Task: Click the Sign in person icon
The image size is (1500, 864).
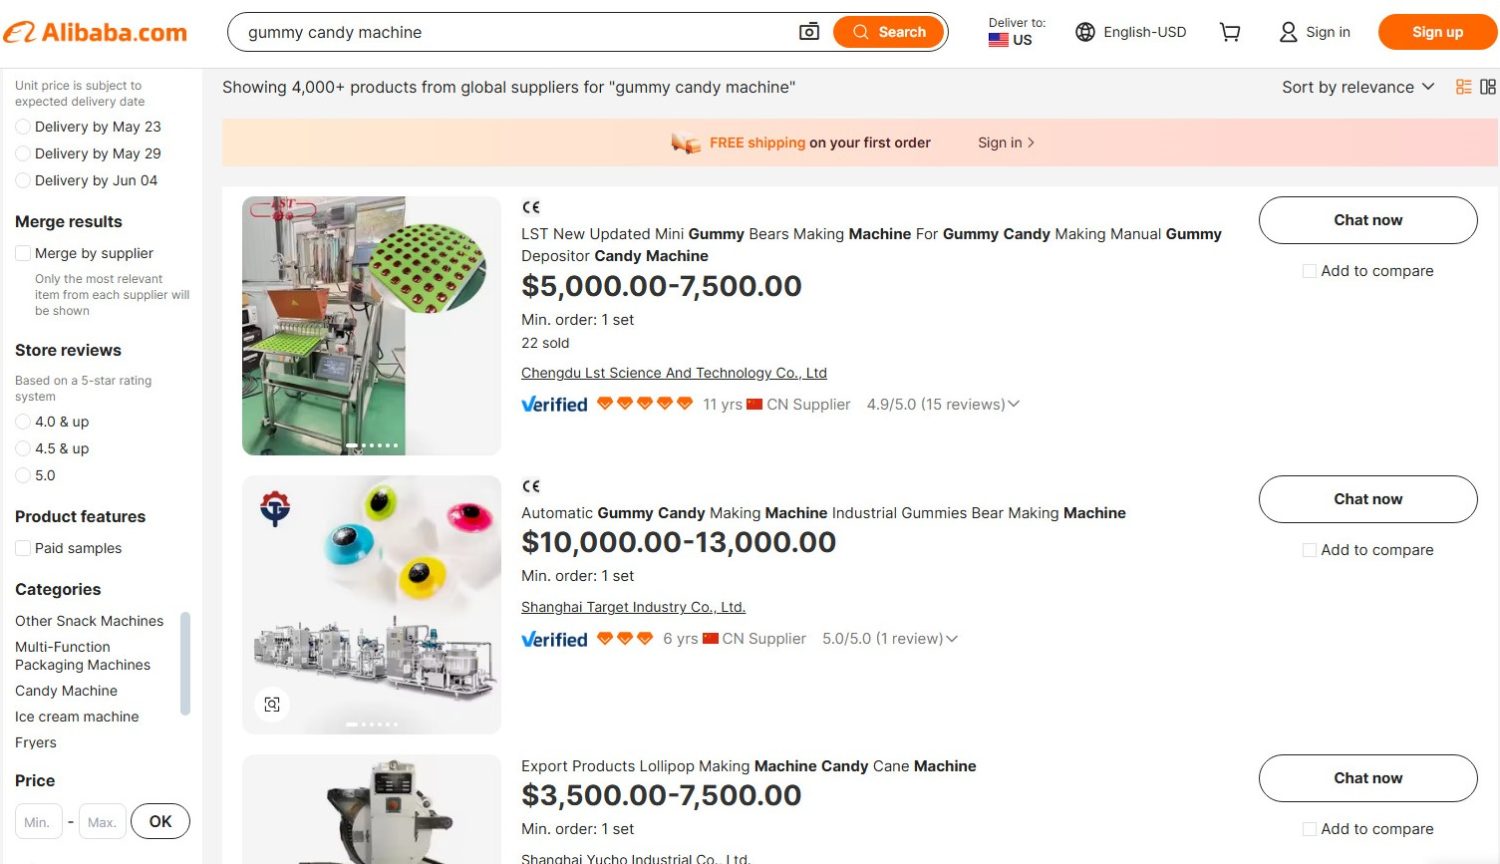Action: pos(1288,32)
